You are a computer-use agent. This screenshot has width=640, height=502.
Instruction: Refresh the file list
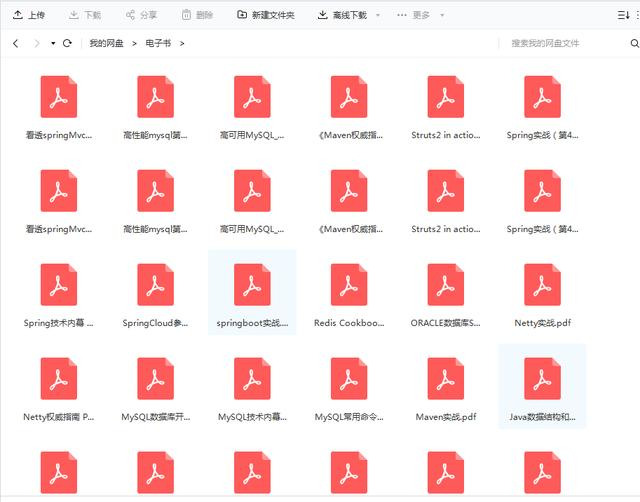(x=67, y=43)
